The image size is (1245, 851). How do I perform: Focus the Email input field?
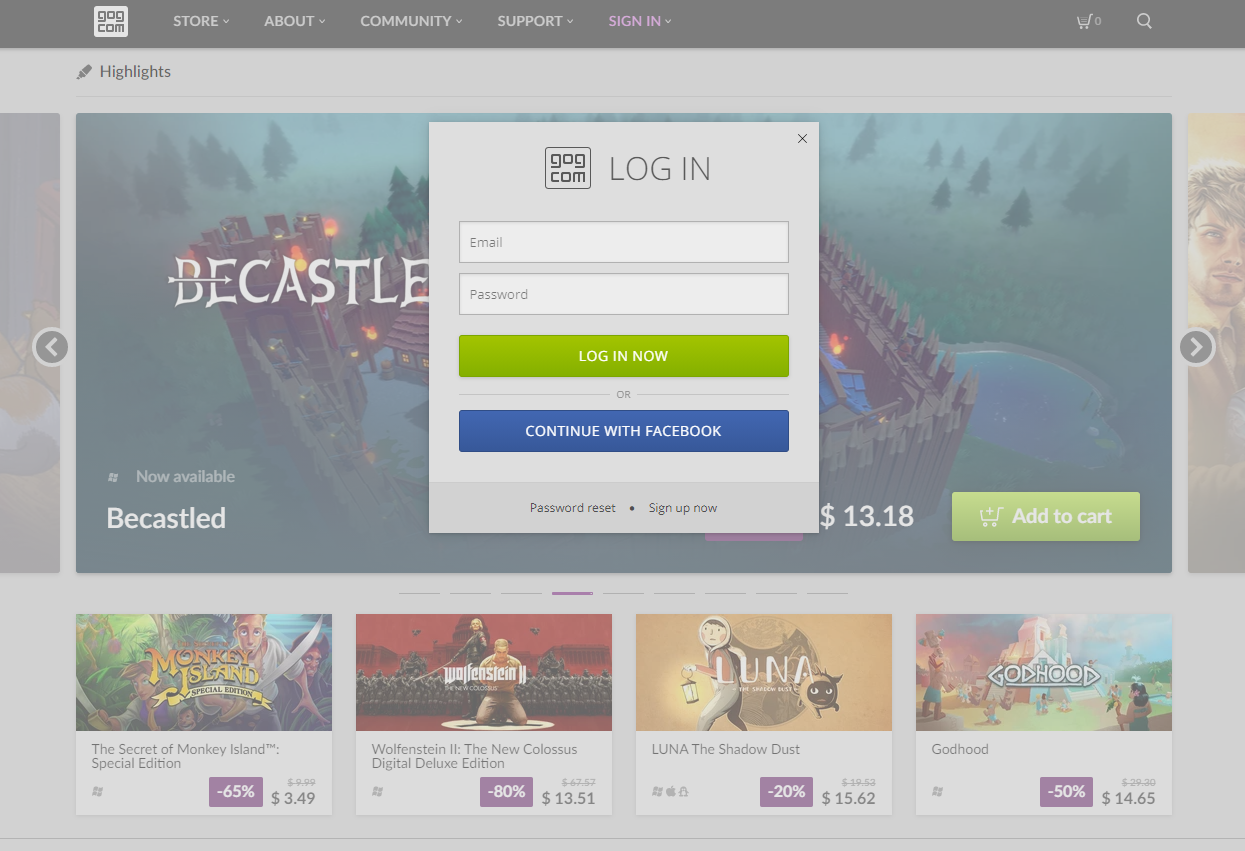coord(624,242)
